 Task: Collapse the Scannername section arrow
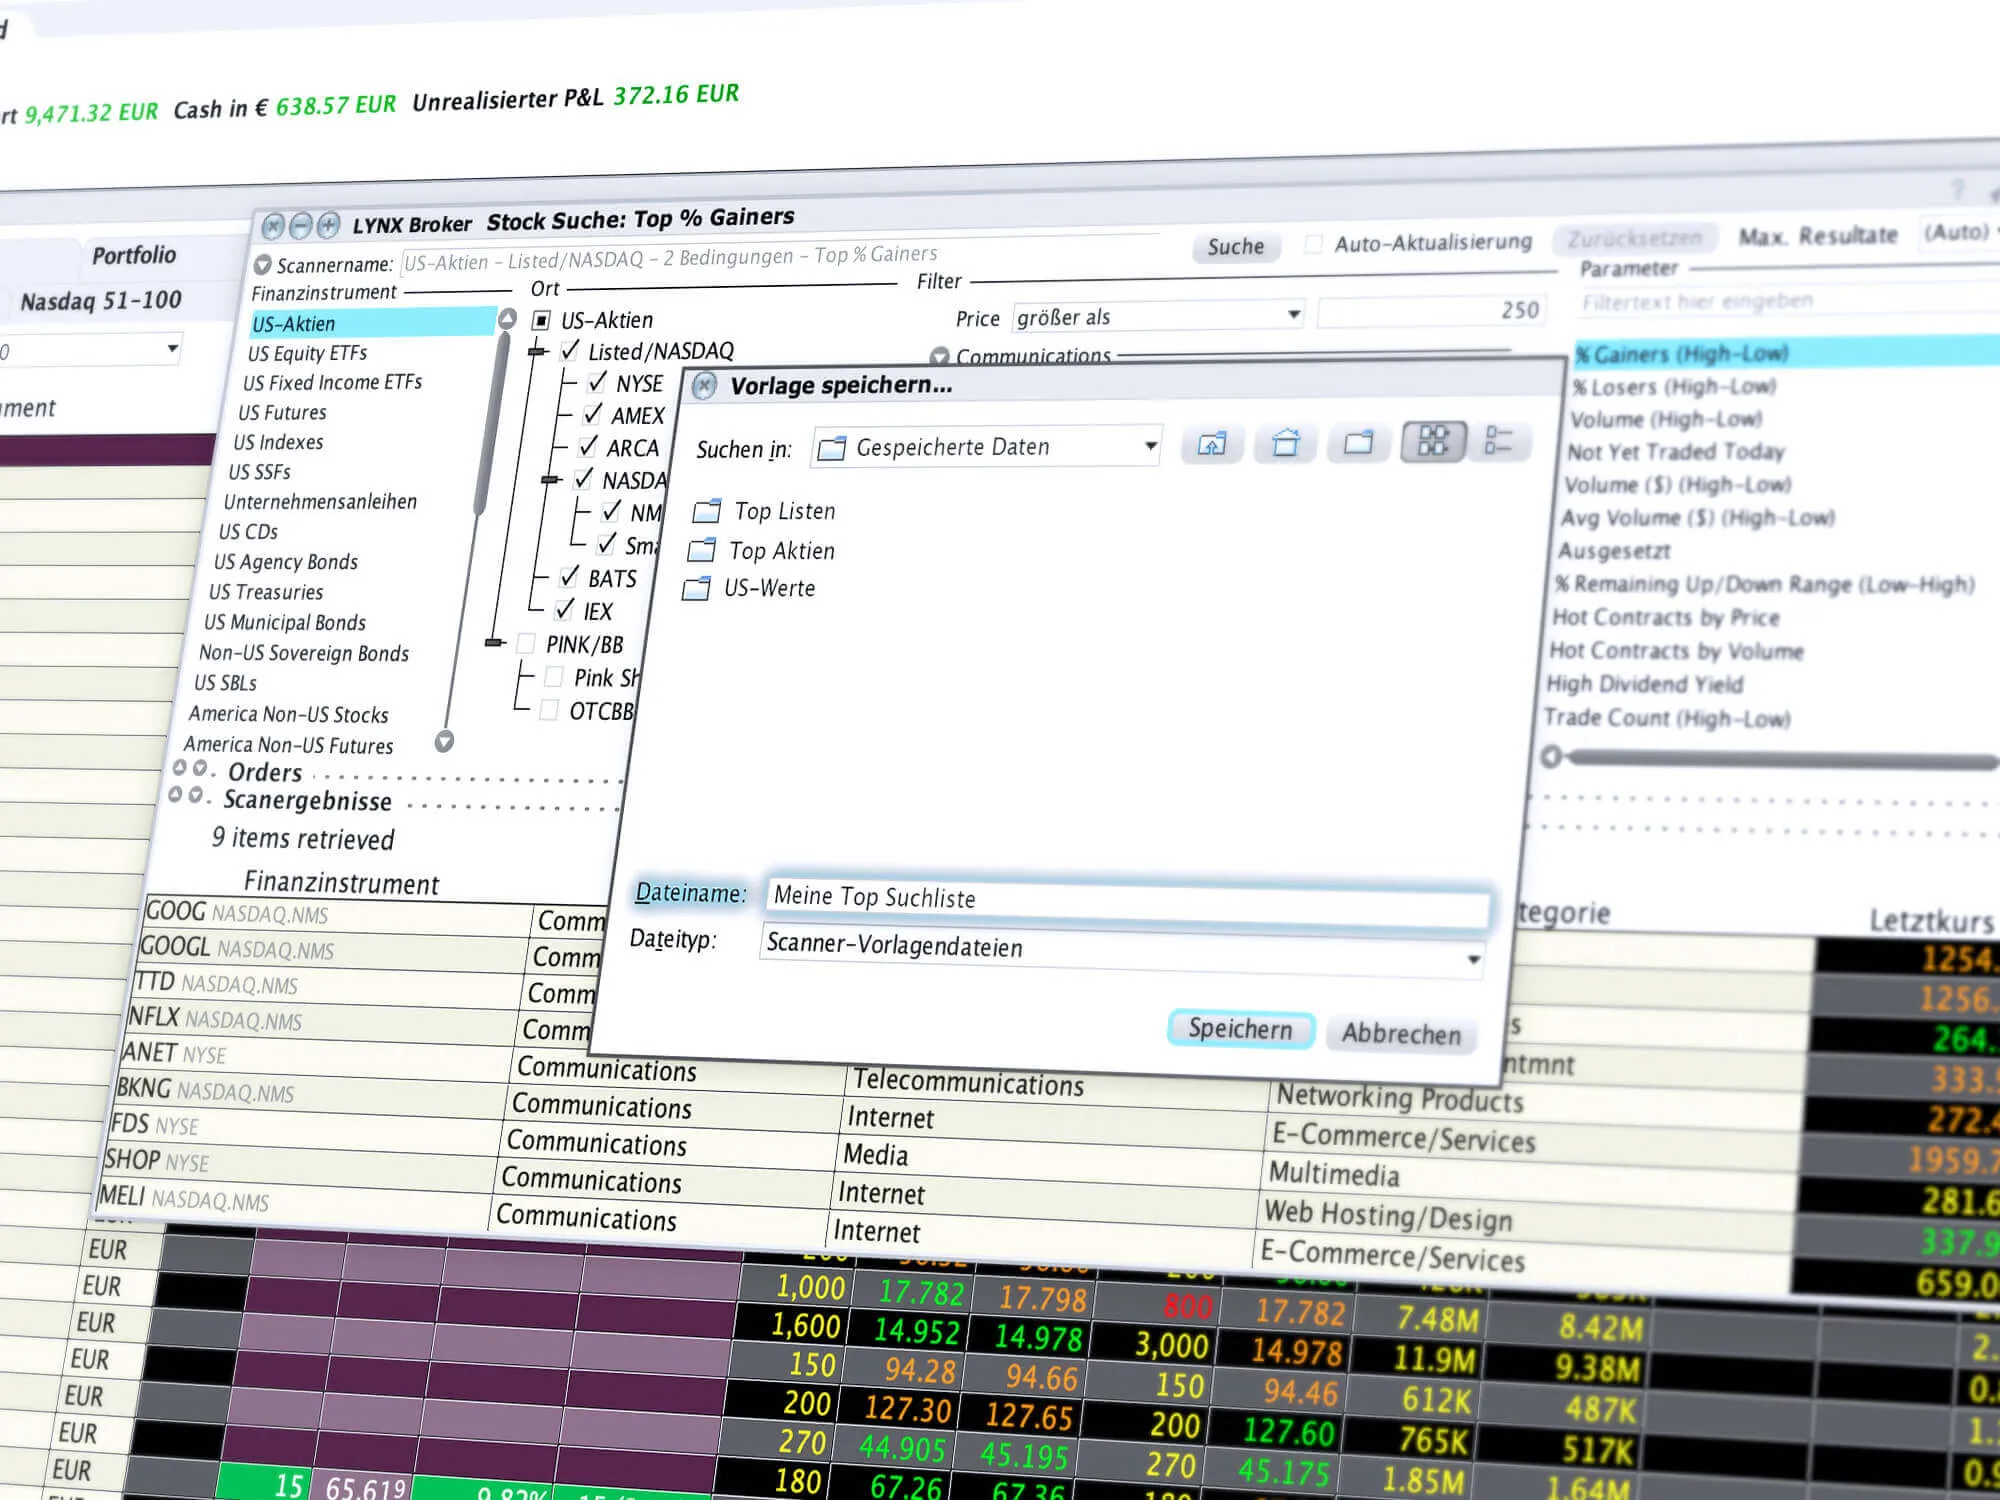click(262, 265)
